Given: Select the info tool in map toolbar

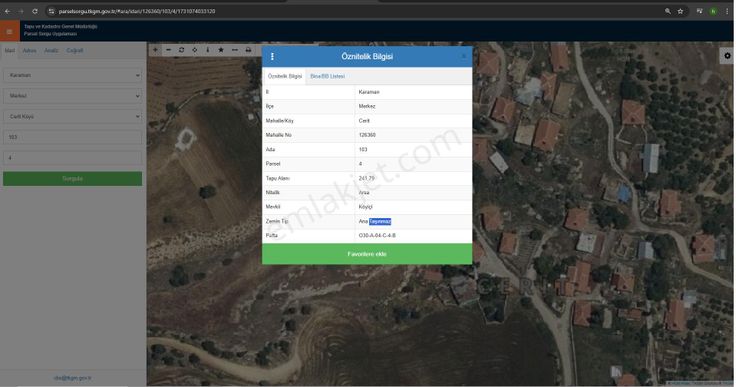Looking at the screenshot, I should 208,50.
